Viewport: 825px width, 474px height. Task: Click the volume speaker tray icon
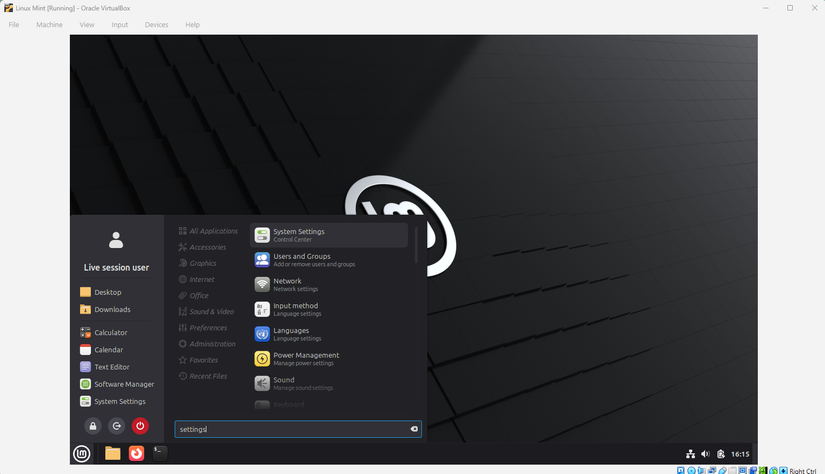pos(706,454)
